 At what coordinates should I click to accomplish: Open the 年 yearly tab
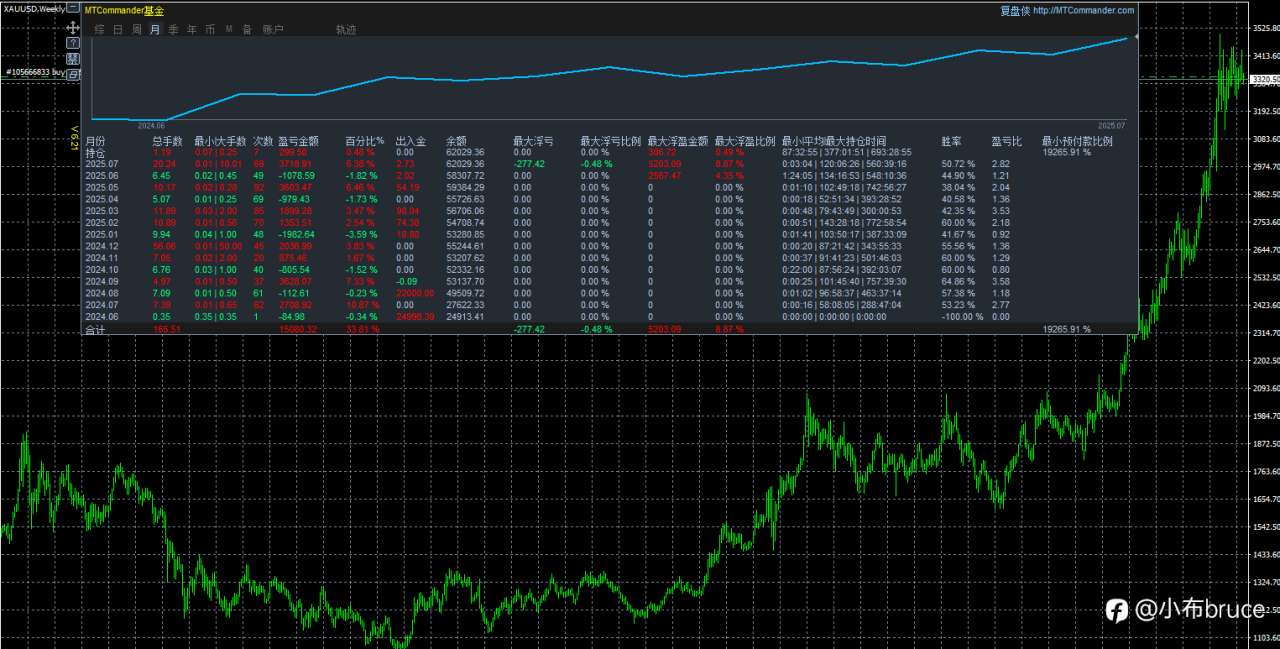192,30
